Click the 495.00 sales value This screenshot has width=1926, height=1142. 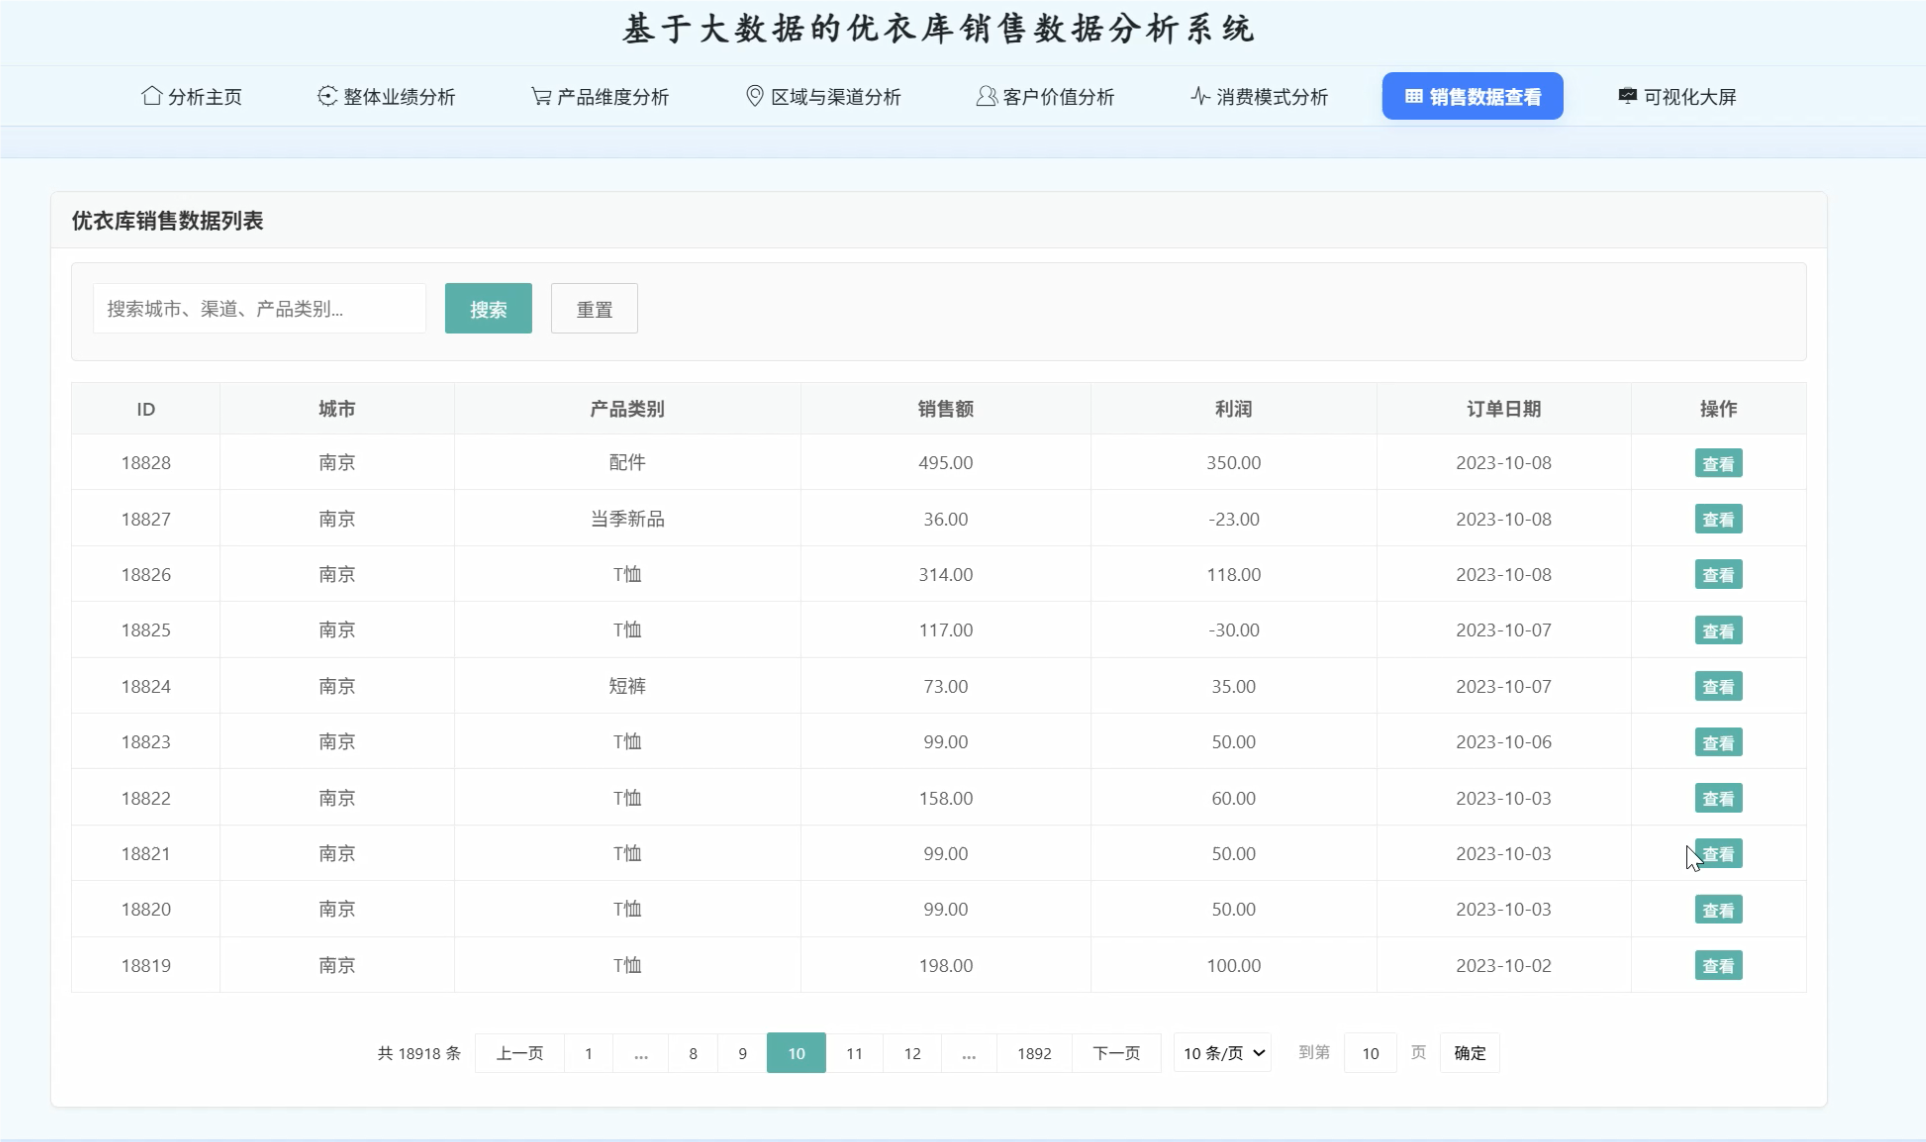pyautogui.click(x=945, y=463)
